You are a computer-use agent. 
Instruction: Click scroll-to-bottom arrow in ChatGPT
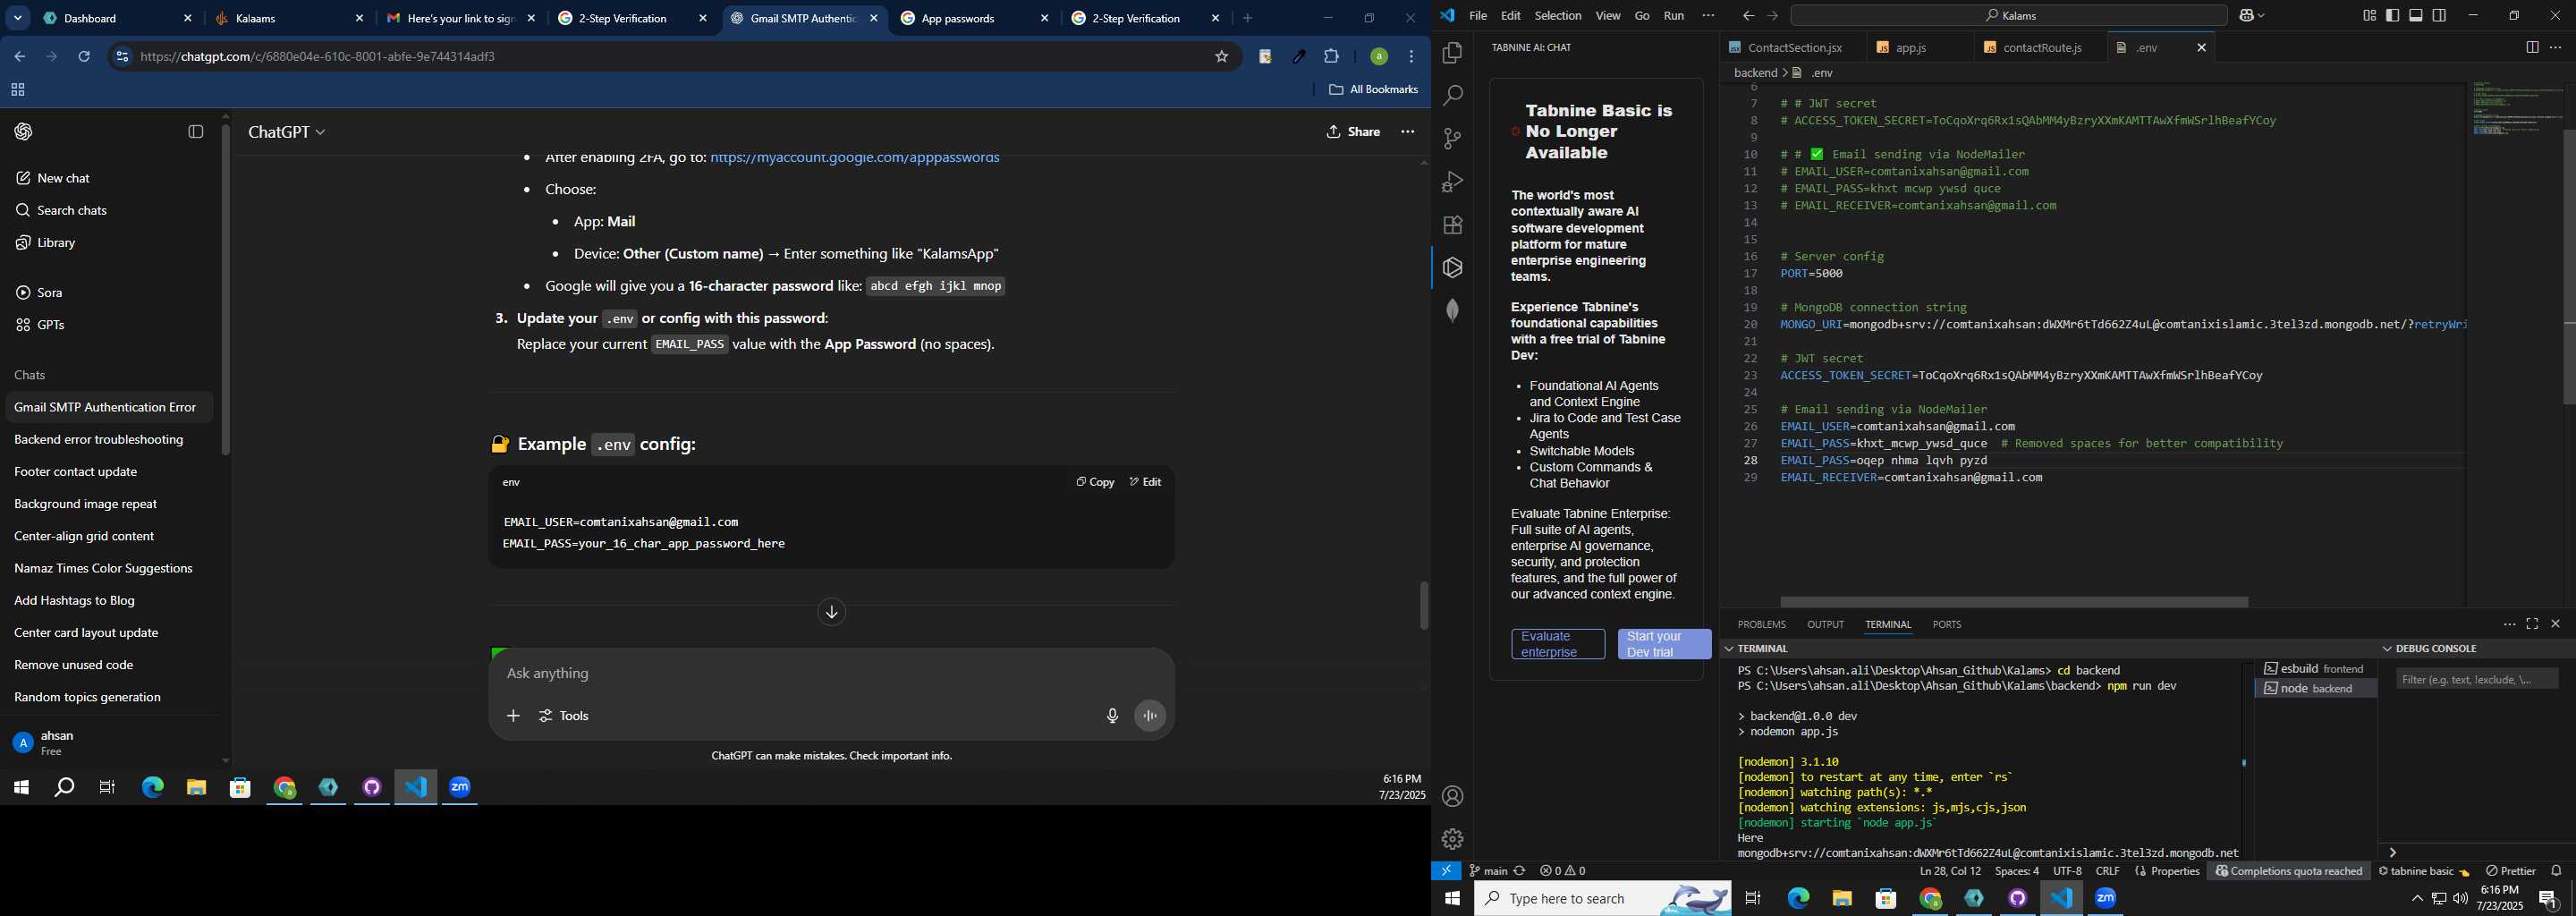click(x=831, y=612)
